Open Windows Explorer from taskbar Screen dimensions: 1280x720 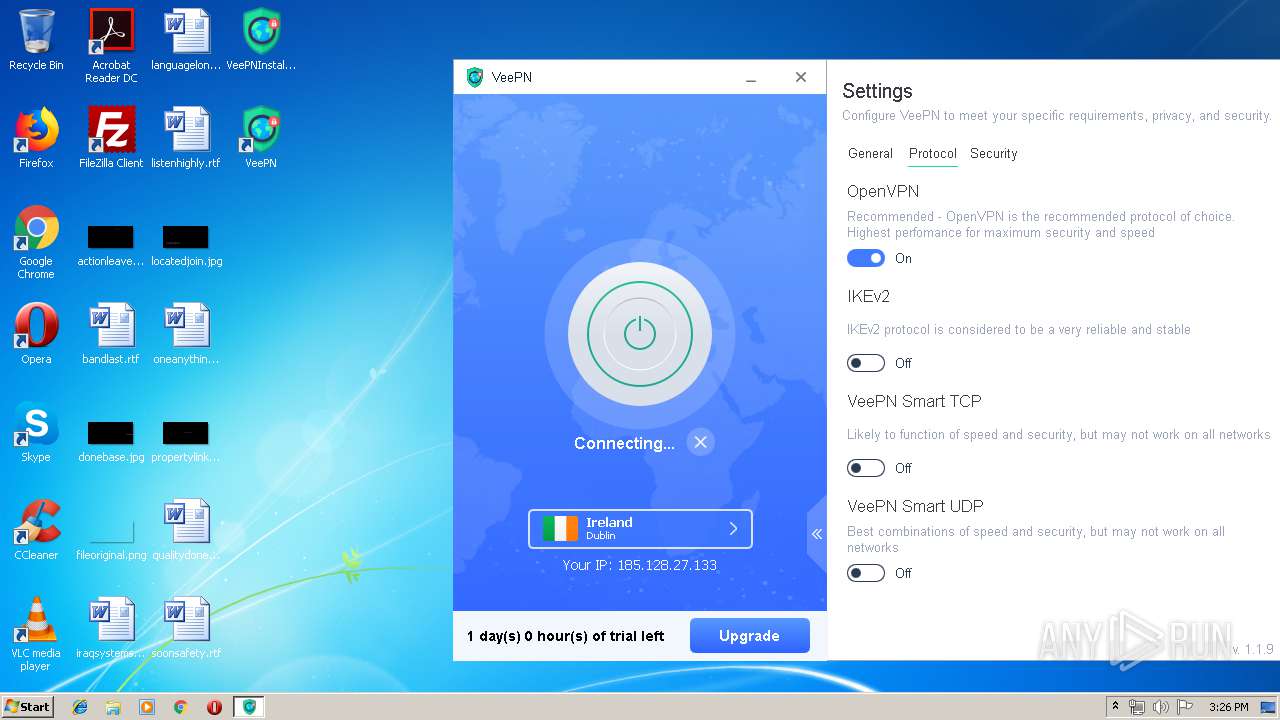point(113,707)
